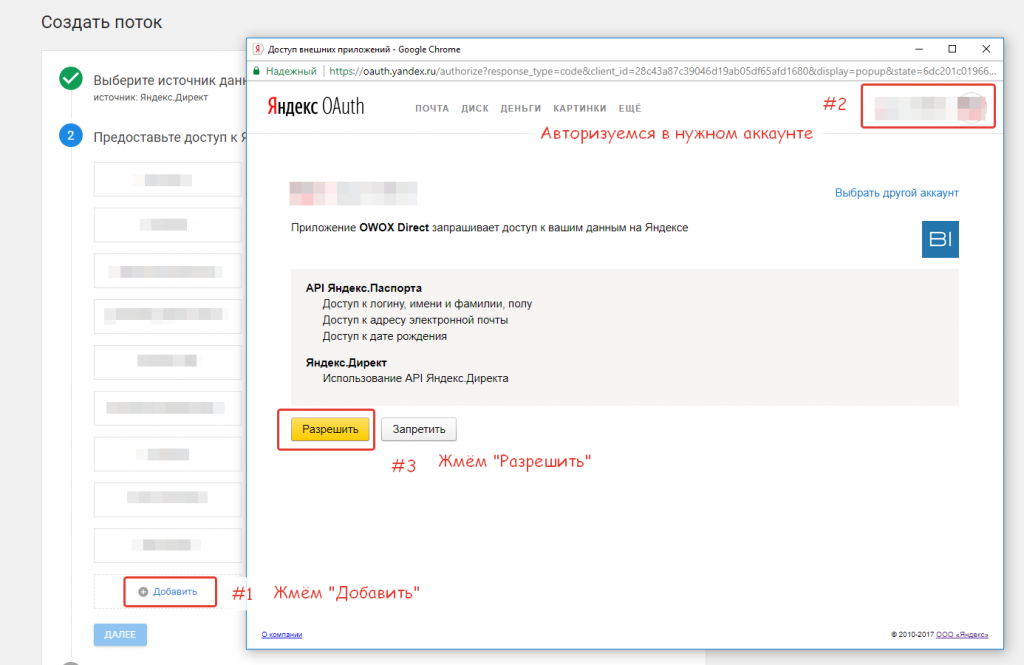Screen dimensions: 1024x665
Task: Click the green checkmark step icon
Action: 71,79
